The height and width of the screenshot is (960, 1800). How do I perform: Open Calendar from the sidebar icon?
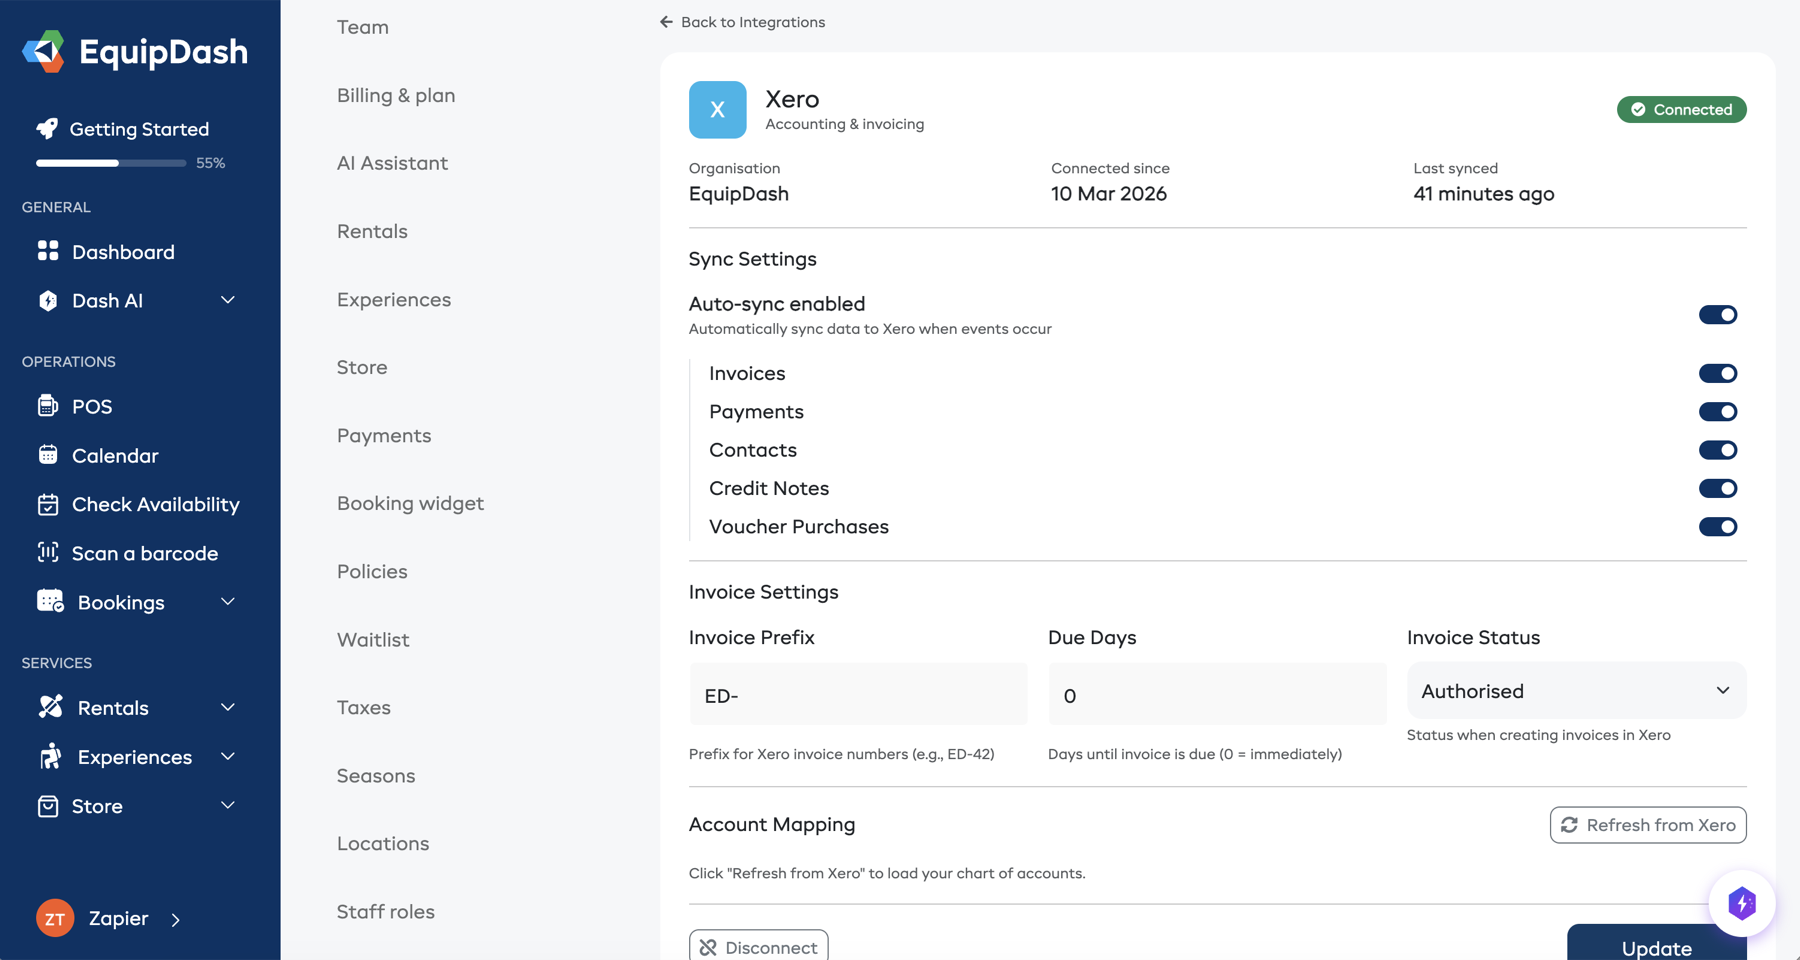[48, 455]
